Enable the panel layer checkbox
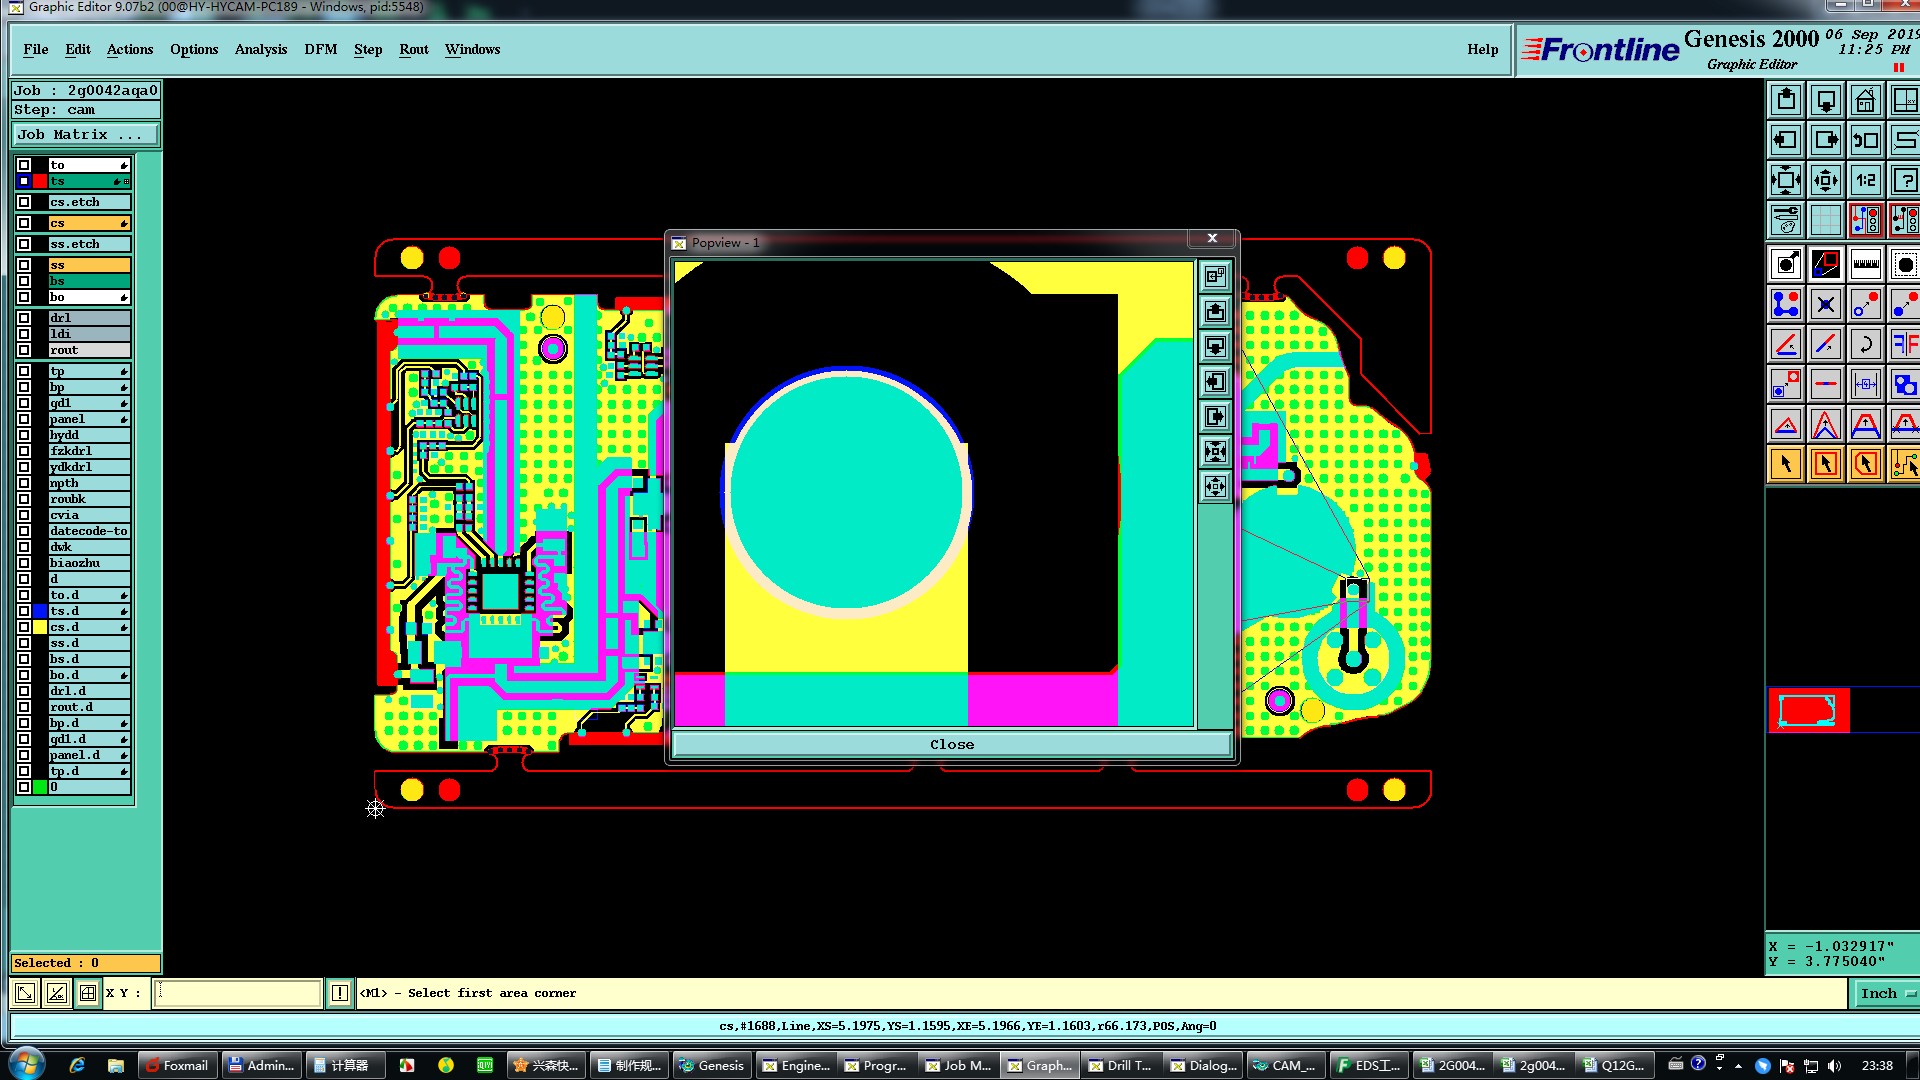This screenshot has width=1920, height=1080. 24,419
